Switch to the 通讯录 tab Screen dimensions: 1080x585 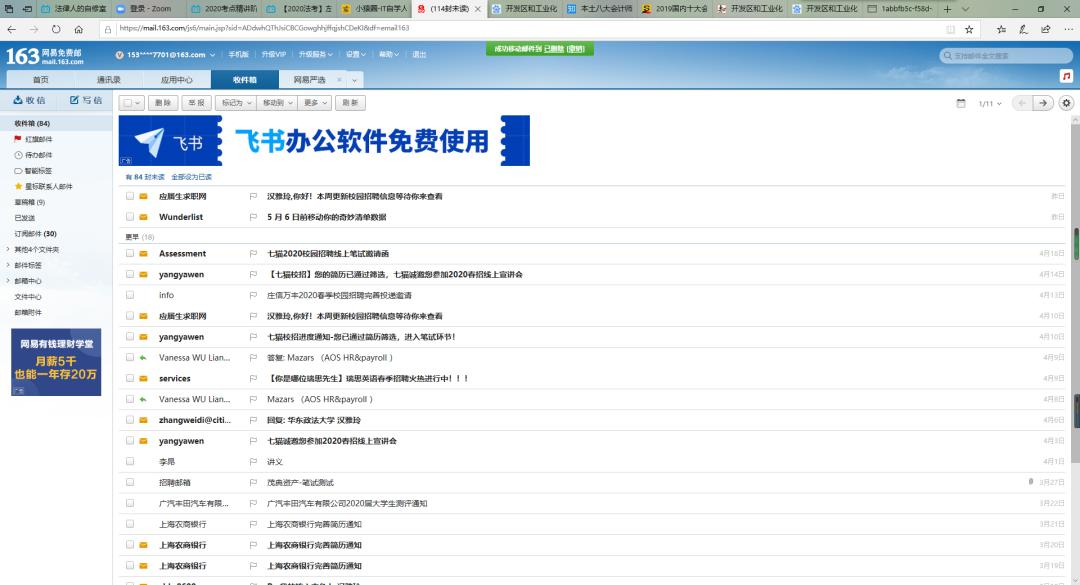point(108,79)
